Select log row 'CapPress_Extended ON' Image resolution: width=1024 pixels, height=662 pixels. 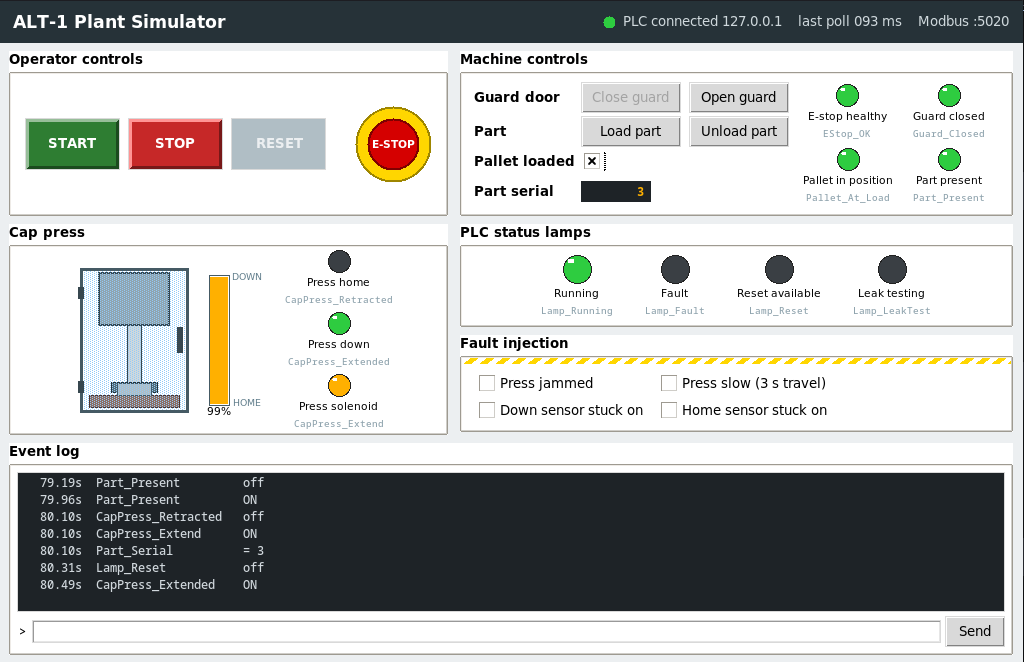point(511,585)
